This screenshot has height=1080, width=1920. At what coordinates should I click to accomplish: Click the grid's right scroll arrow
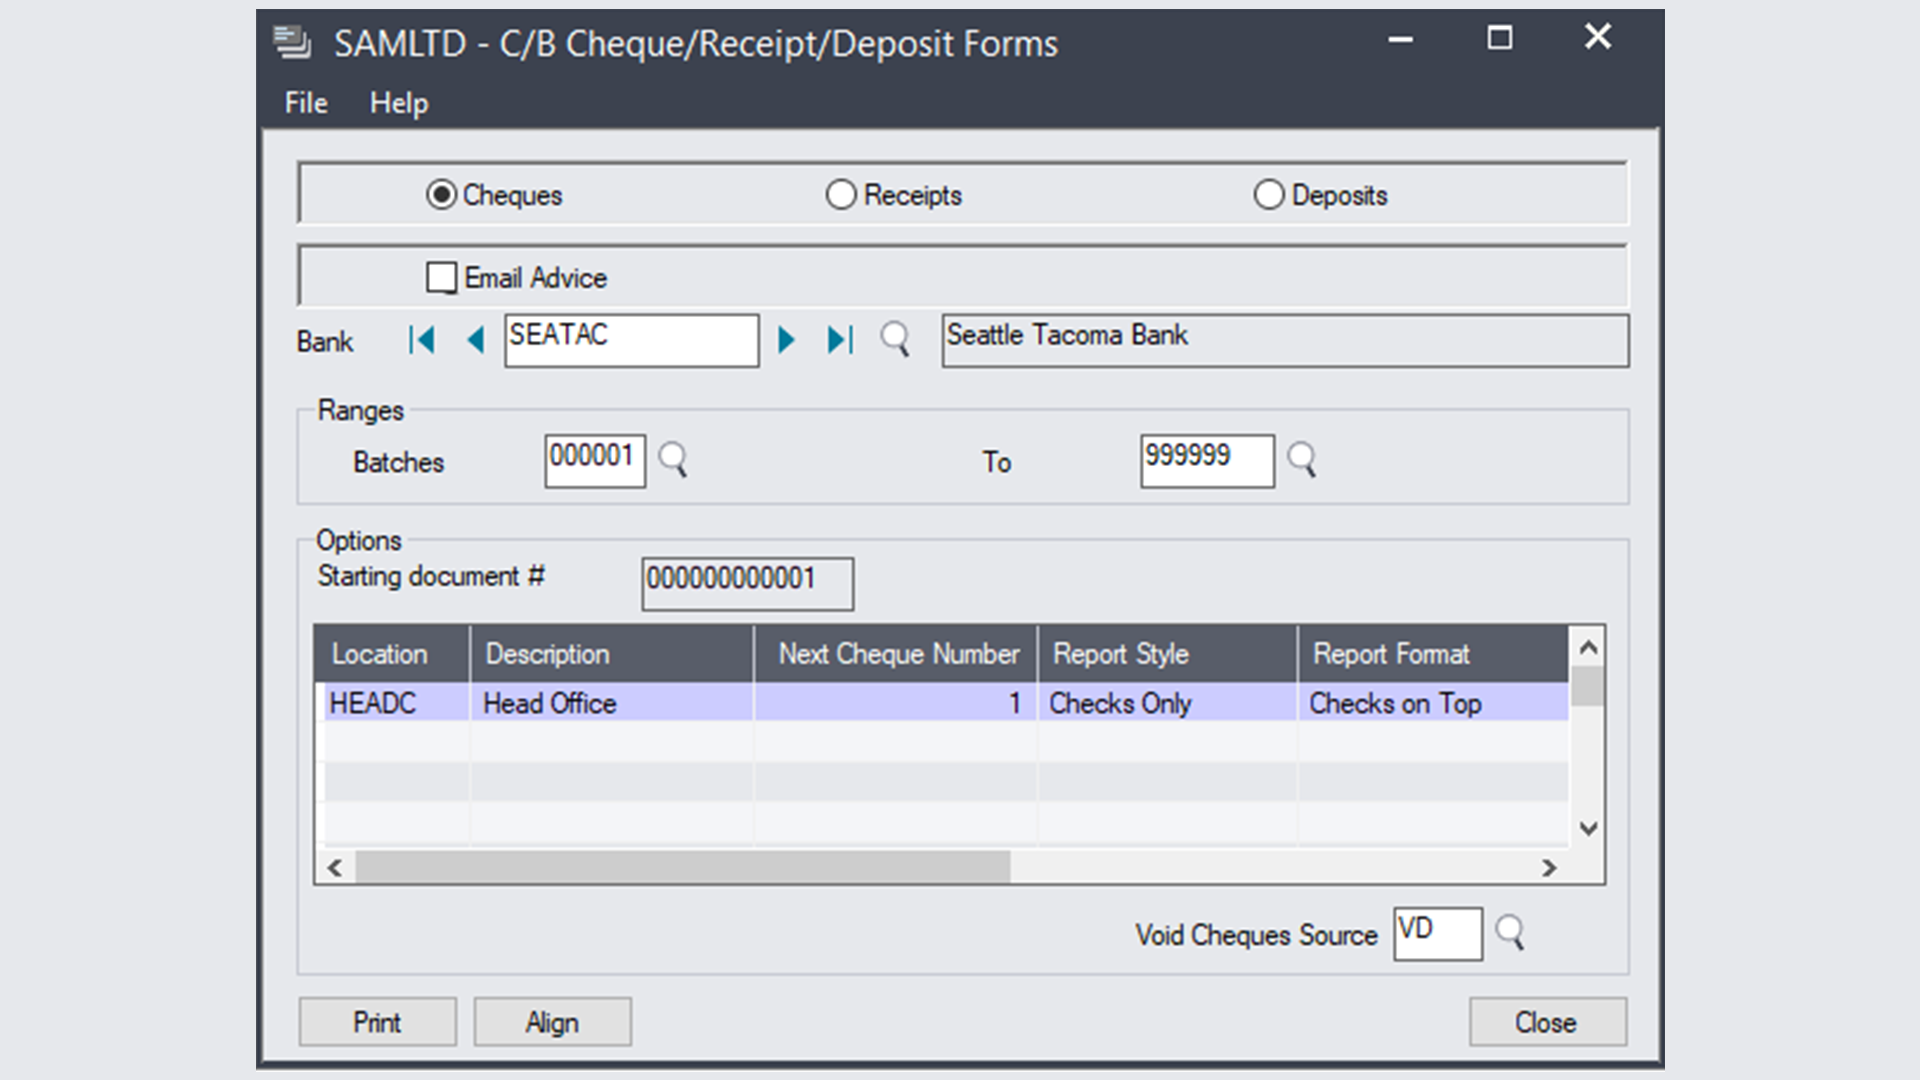pos(1548,869)
